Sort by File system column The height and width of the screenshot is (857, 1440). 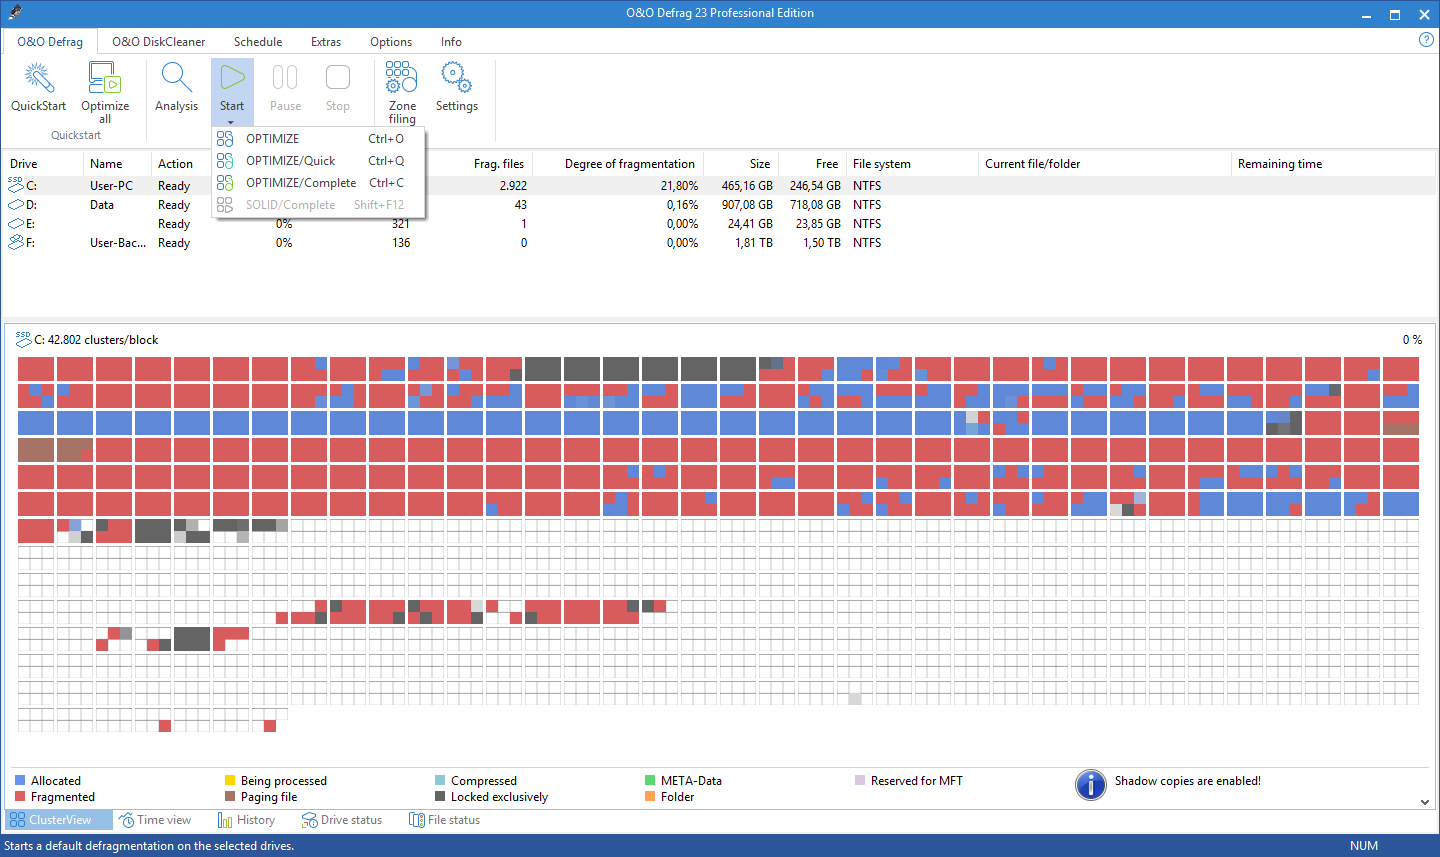pos(912,164)
